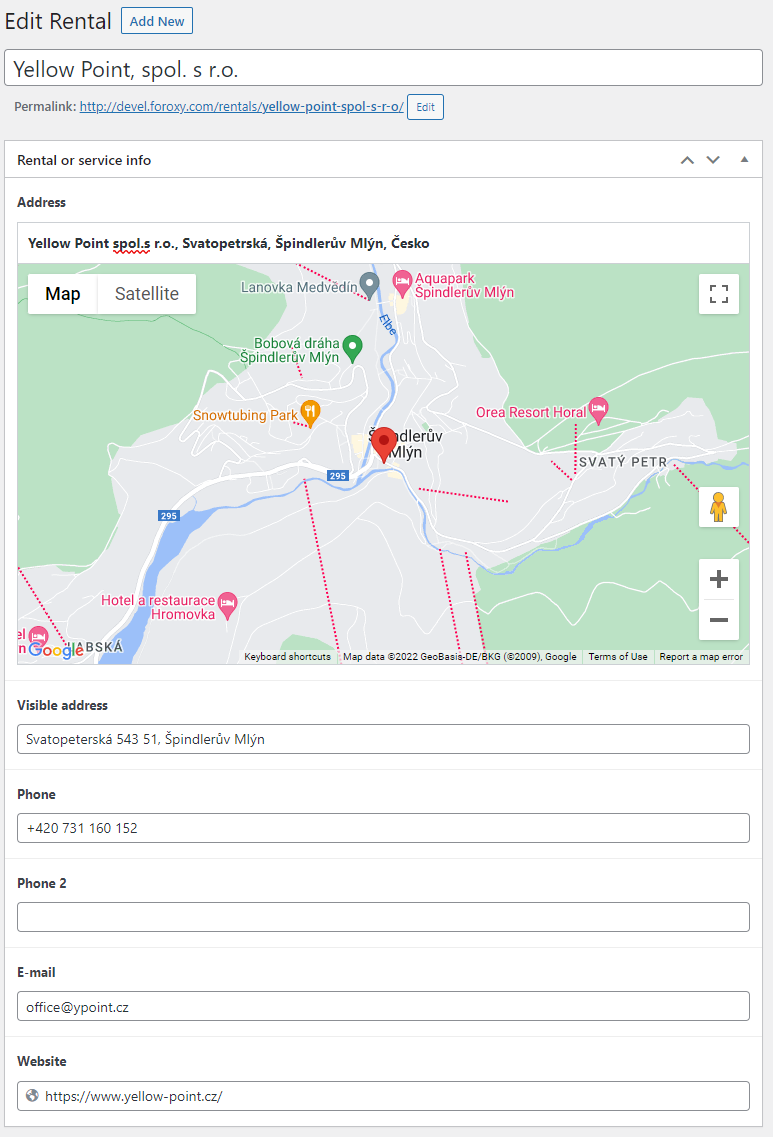
Task: Open Keyboard shortcuts on map
Action: click(x=287, y=656)
